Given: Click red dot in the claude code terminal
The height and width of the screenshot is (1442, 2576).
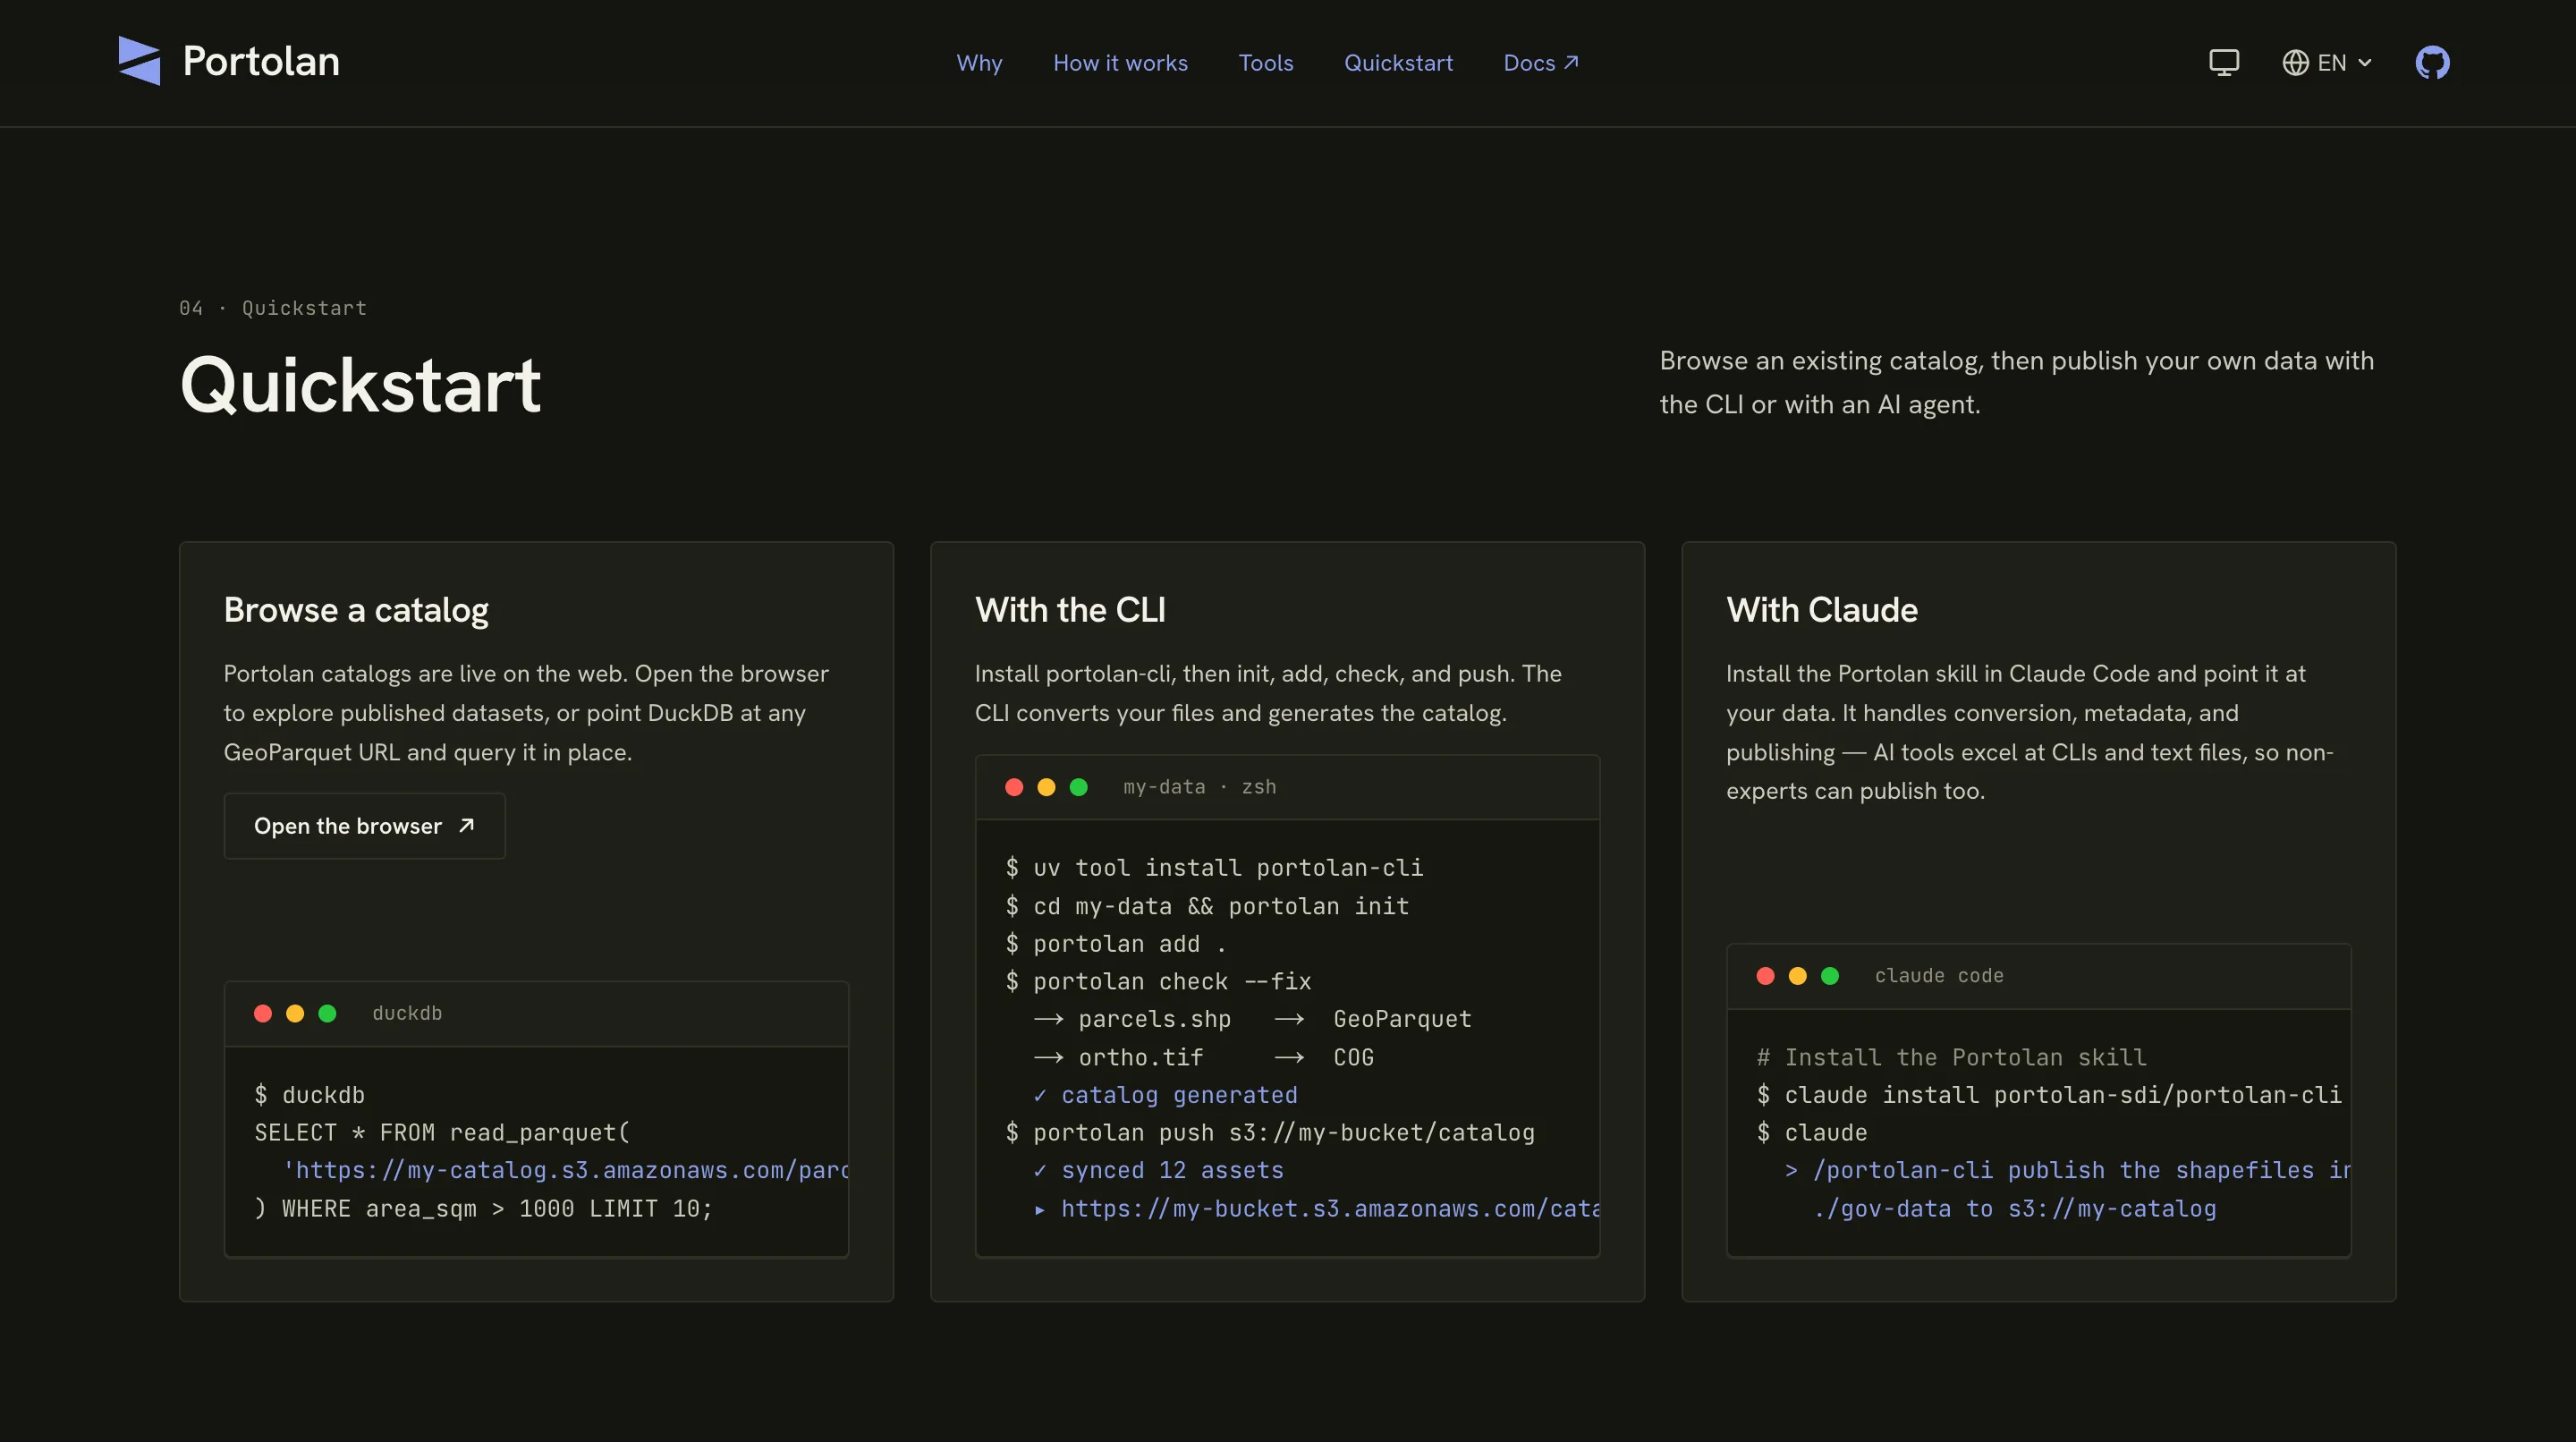Looking at the screenshot, I should pos(1765,976).
